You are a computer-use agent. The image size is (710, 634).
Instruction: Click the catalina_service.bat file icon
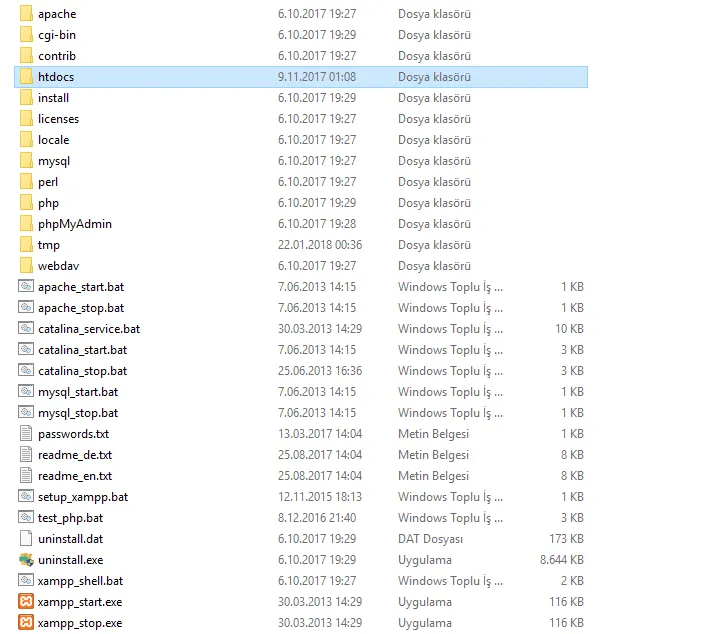26,328
